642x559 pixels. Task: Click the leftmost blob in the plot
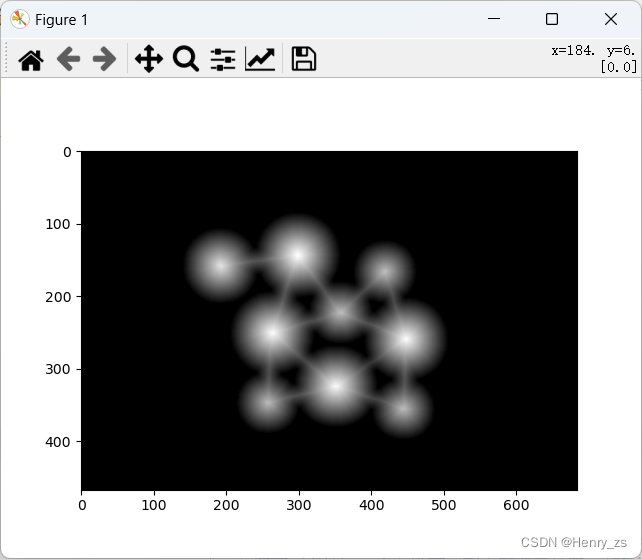(221, 265)
